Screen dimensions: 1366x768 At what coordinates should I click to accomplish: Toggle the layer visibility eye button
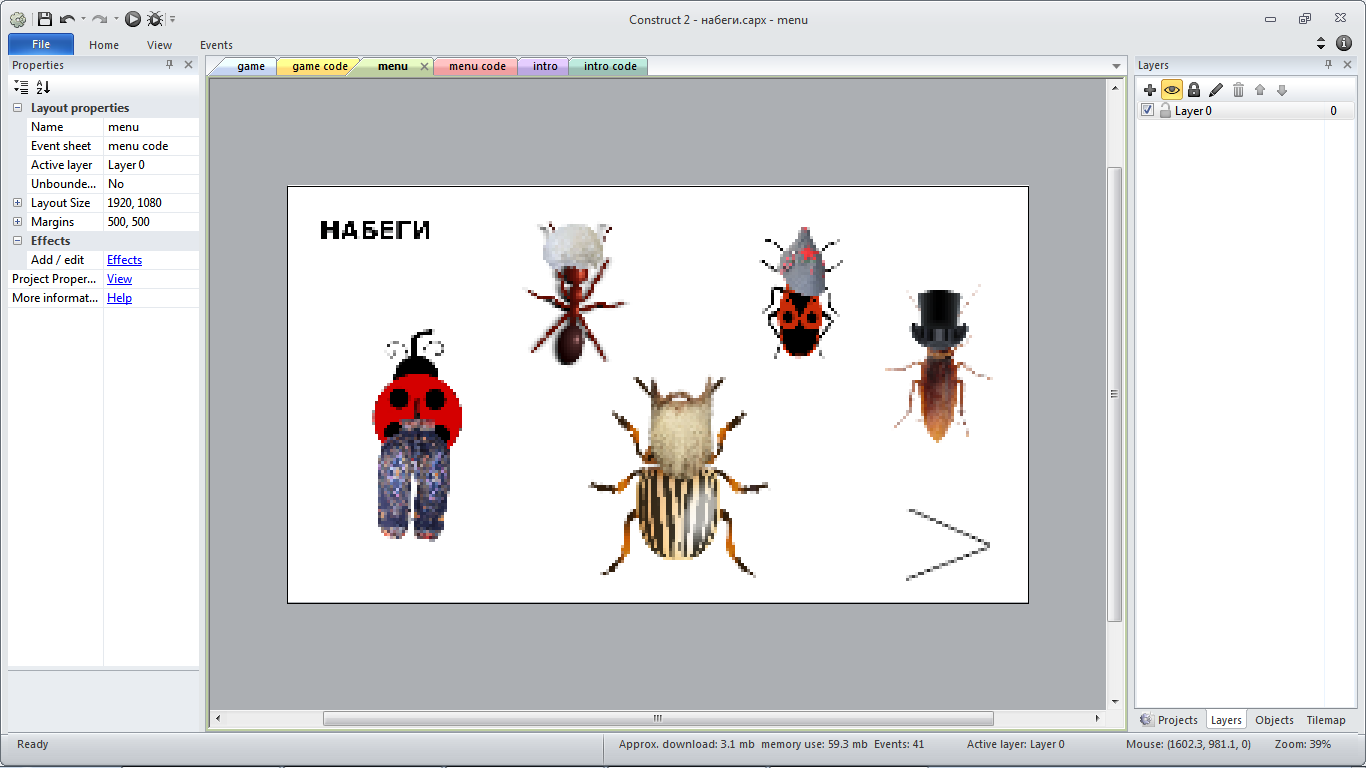click(x=1172, y=90)
